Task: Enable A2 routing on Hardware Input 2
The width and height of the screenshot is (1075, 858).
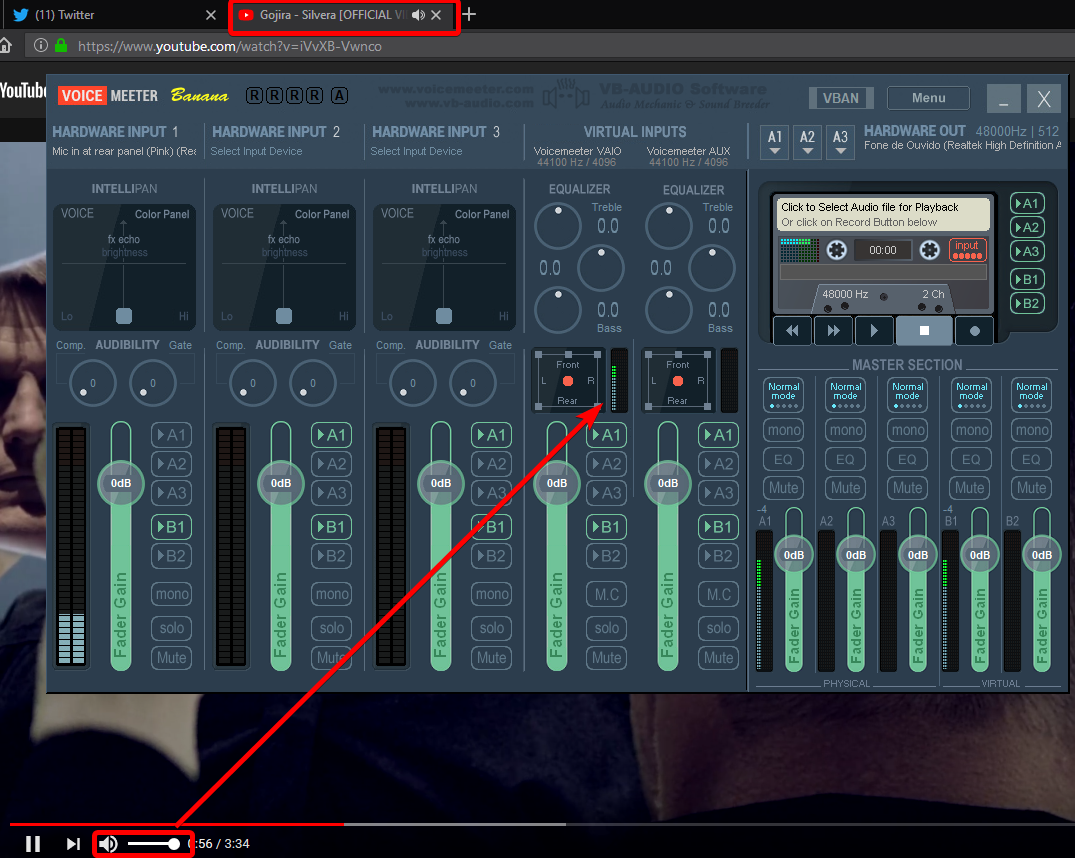Action: [331, 464]
